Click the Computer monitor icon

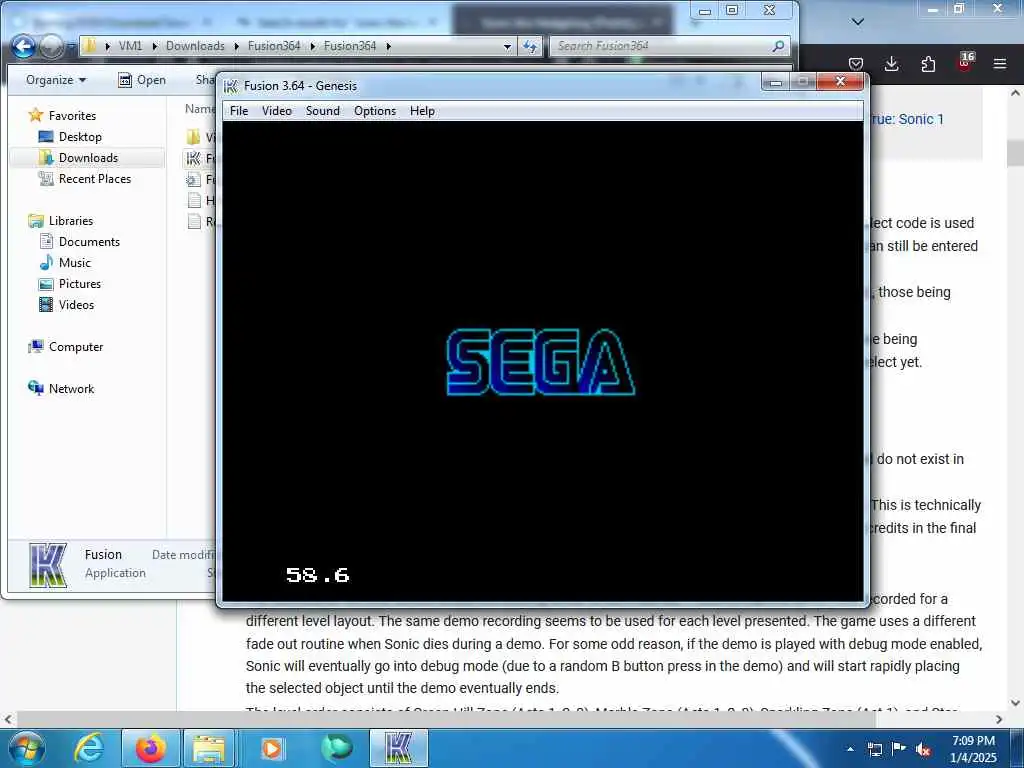tap(35, 347)
